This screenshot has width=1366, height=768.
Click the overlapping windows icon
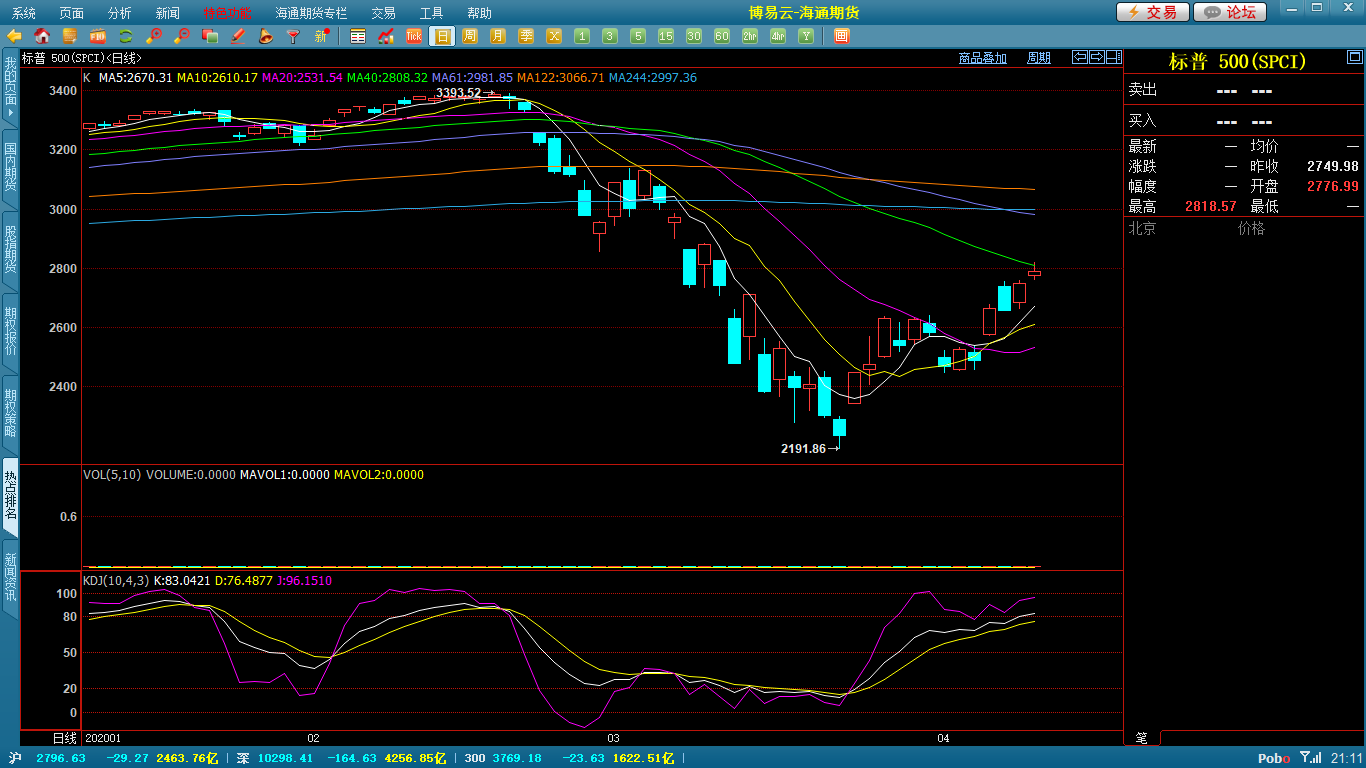[210, 36]
